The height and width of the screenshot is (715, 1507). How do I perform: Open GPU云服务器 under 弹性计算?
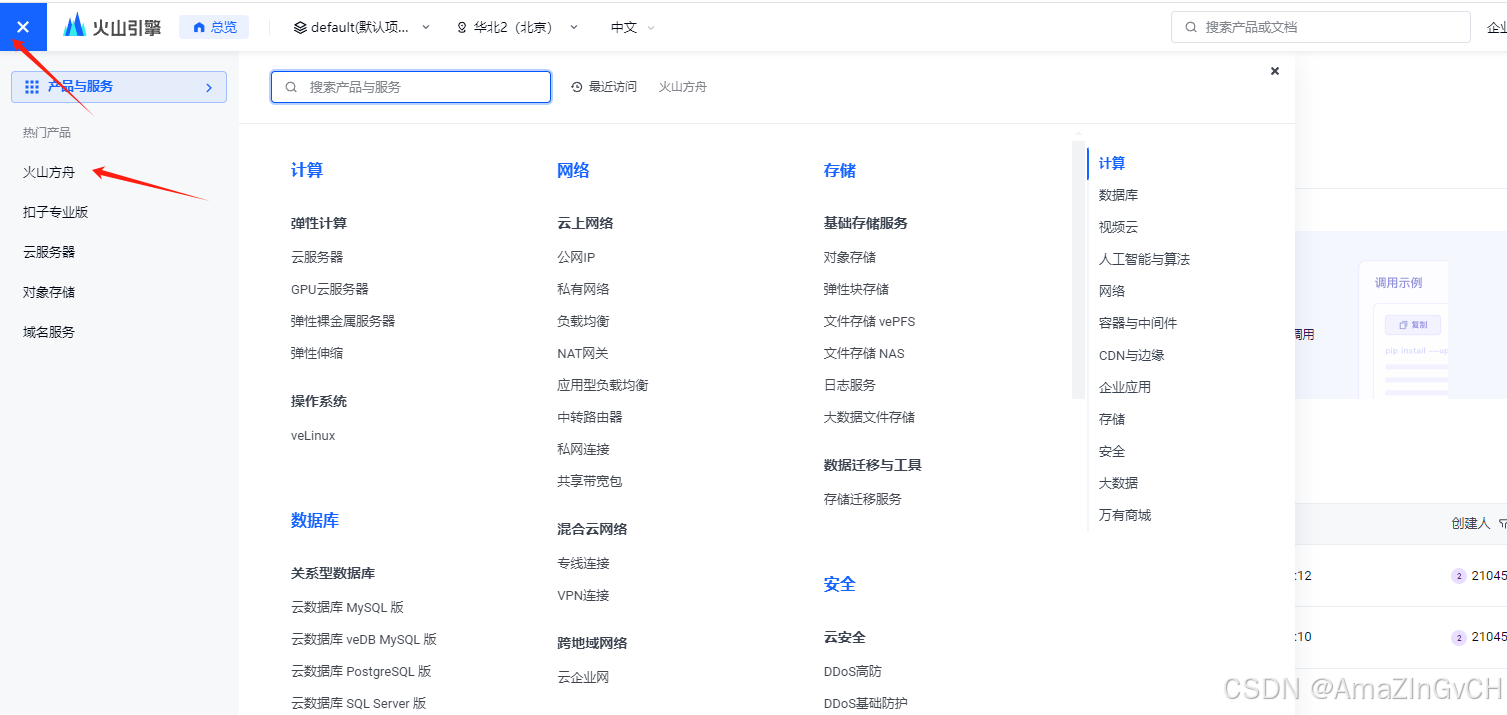pyautogui.click(x=330, y=289)
